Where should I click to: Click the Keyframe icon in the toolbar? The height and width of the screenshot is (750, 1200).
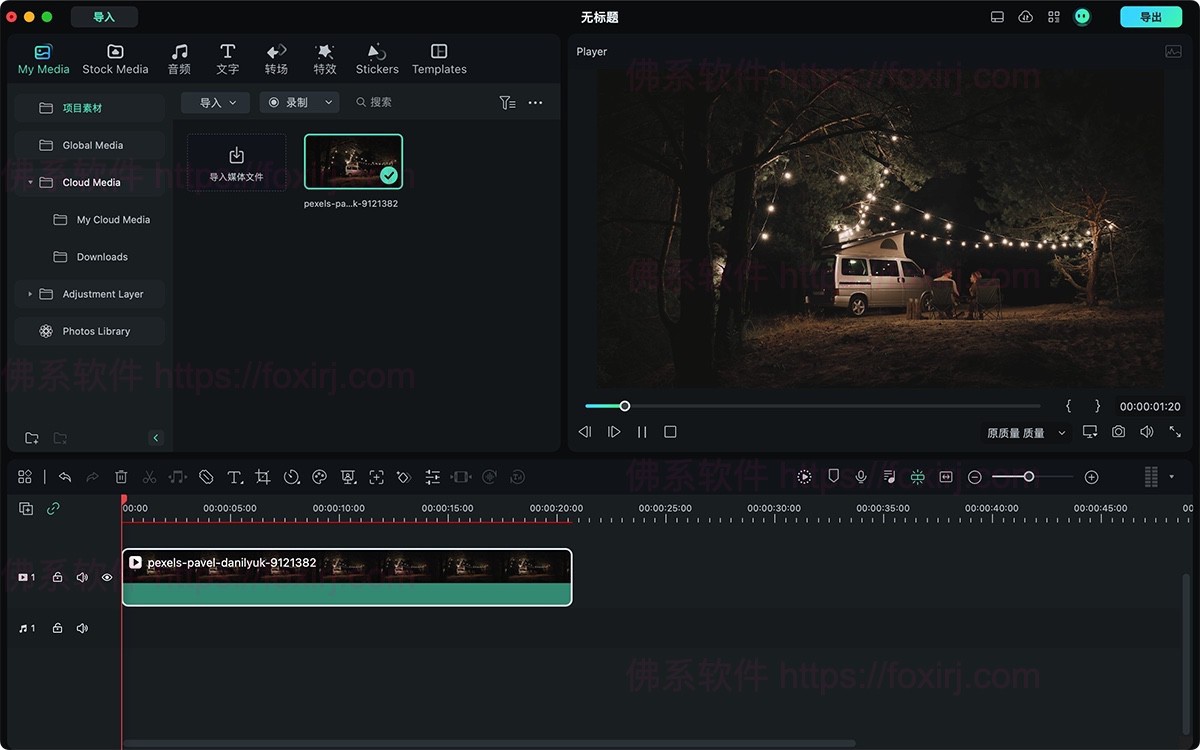(x=405, y=477)
